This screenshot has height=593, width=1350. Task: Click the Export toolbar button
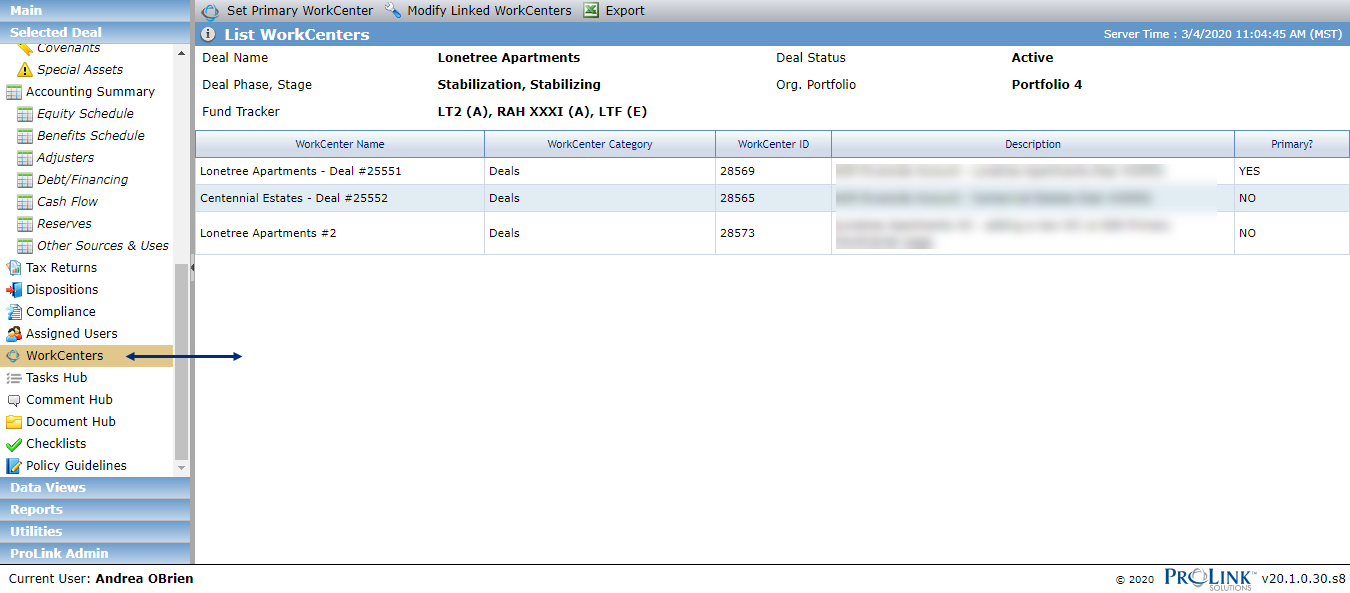point(614,11)
